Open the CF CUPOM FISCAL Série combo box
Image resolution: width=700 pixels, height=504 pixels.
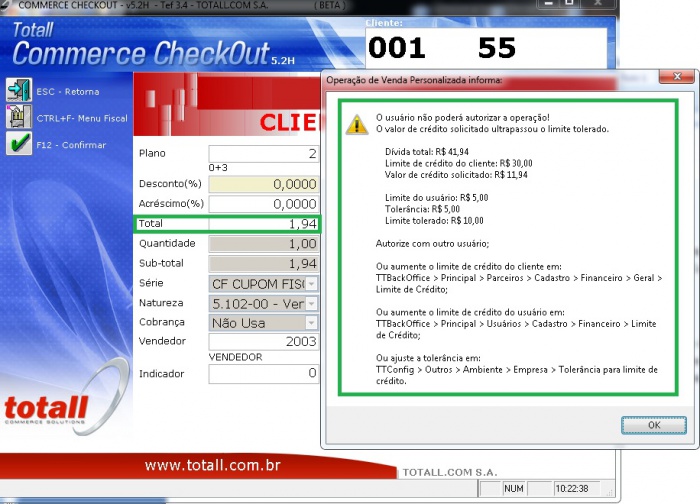tap(263, 283)
